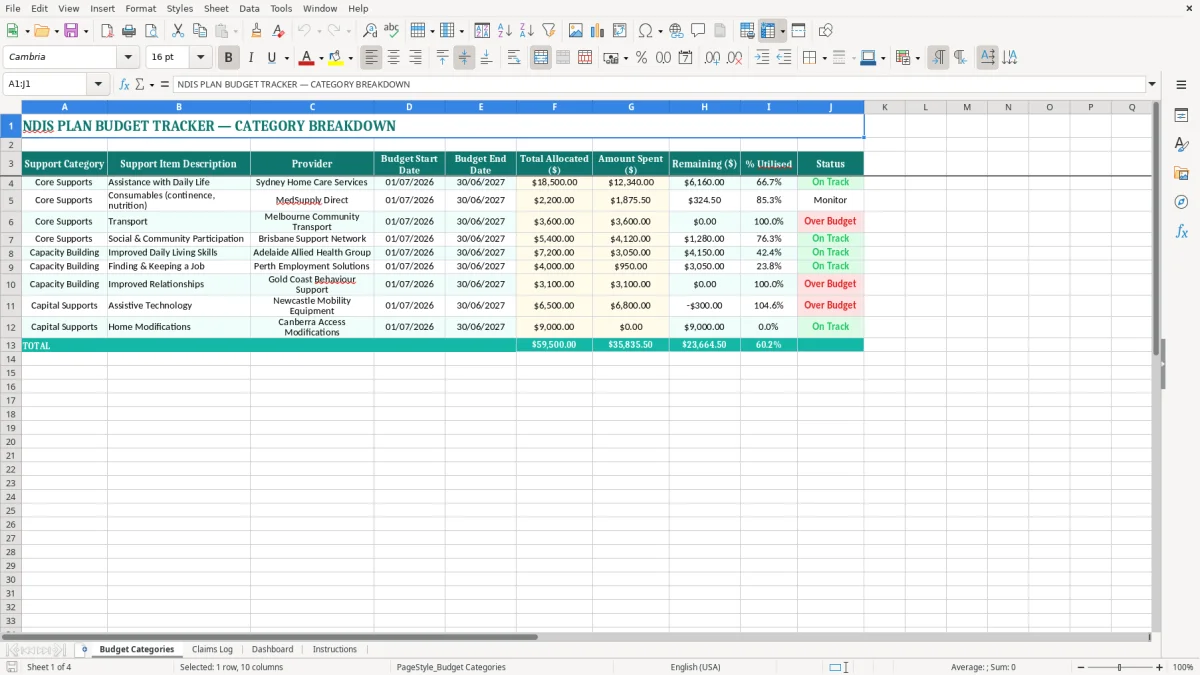Open sidebar Styles panel icon
This screenshot has width=1200, height=675.
(1181, 144)
